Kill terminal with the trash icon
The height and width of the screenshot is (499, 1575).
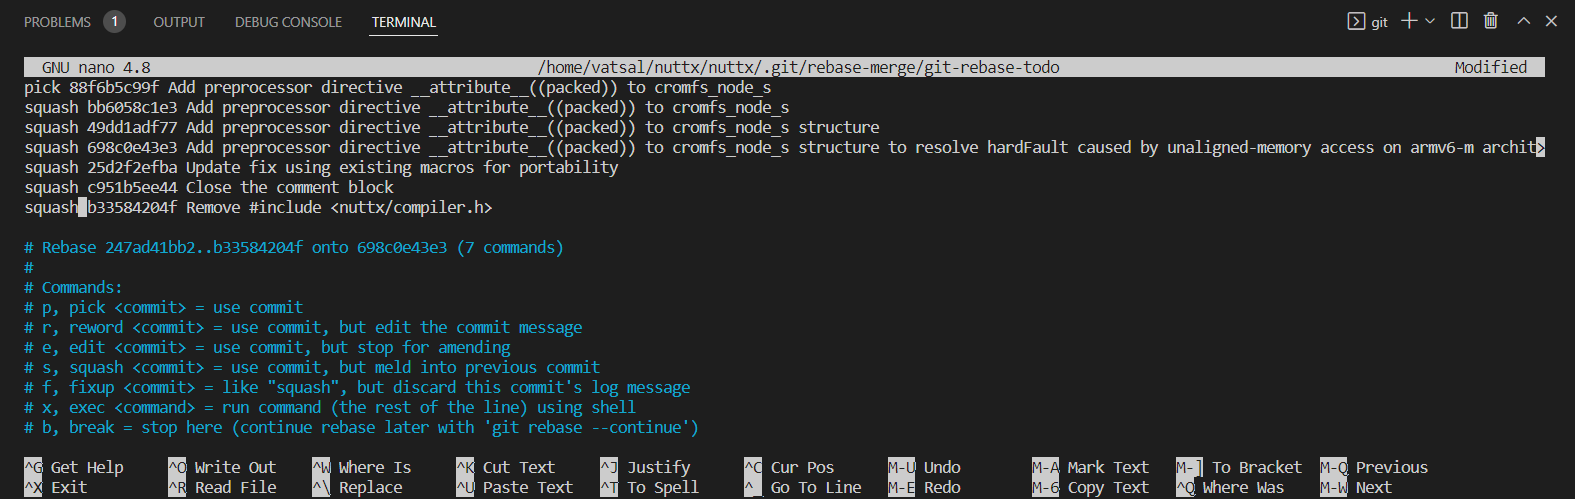click(x=1491, y=21)
